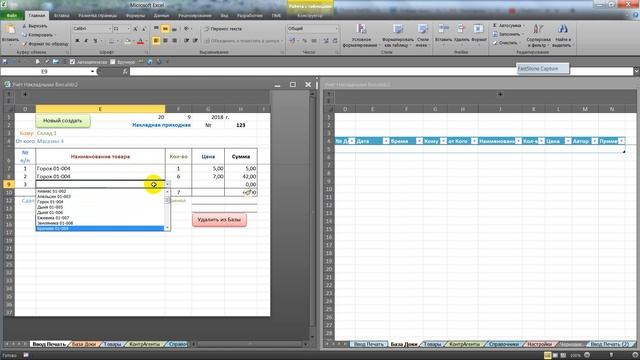Screen dimensions: 640x360
Task: Switch to the Данные ribbon tab
Action: click(x=161, y=16)
